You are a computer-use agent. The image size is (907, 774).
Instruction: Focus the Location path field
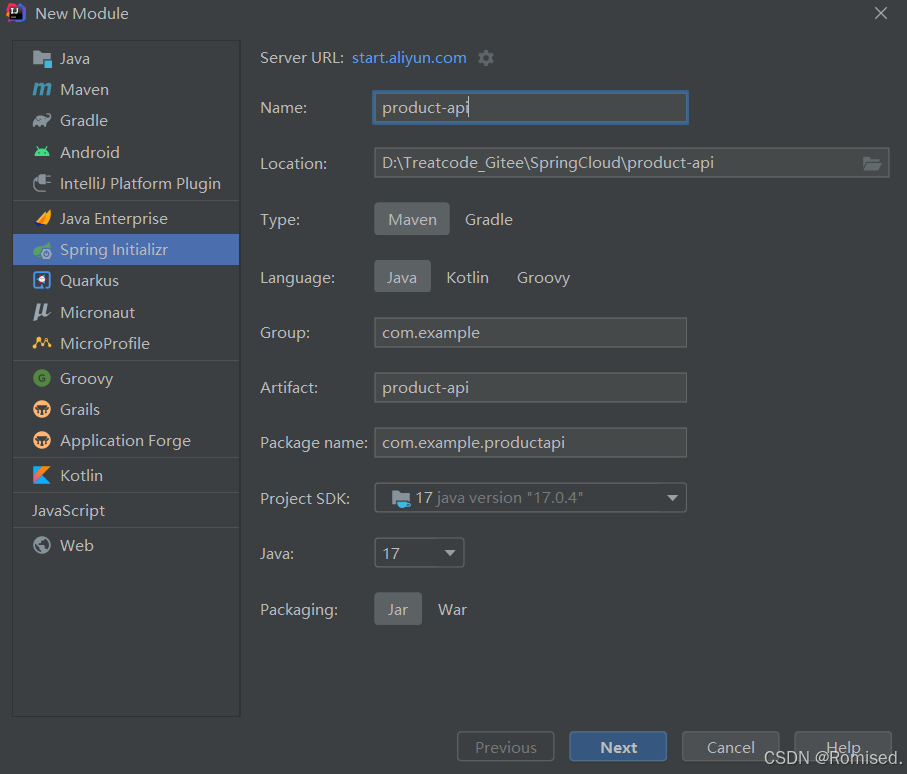click(x=631, y=163)
